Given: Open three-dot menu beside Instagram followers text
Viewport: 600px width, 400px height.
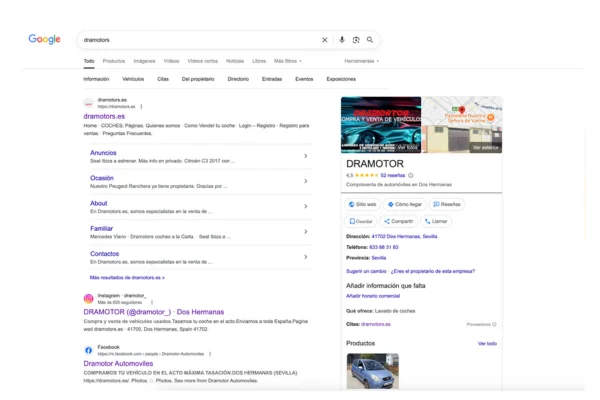Looking at the screenshot, I should pos(152,302).
